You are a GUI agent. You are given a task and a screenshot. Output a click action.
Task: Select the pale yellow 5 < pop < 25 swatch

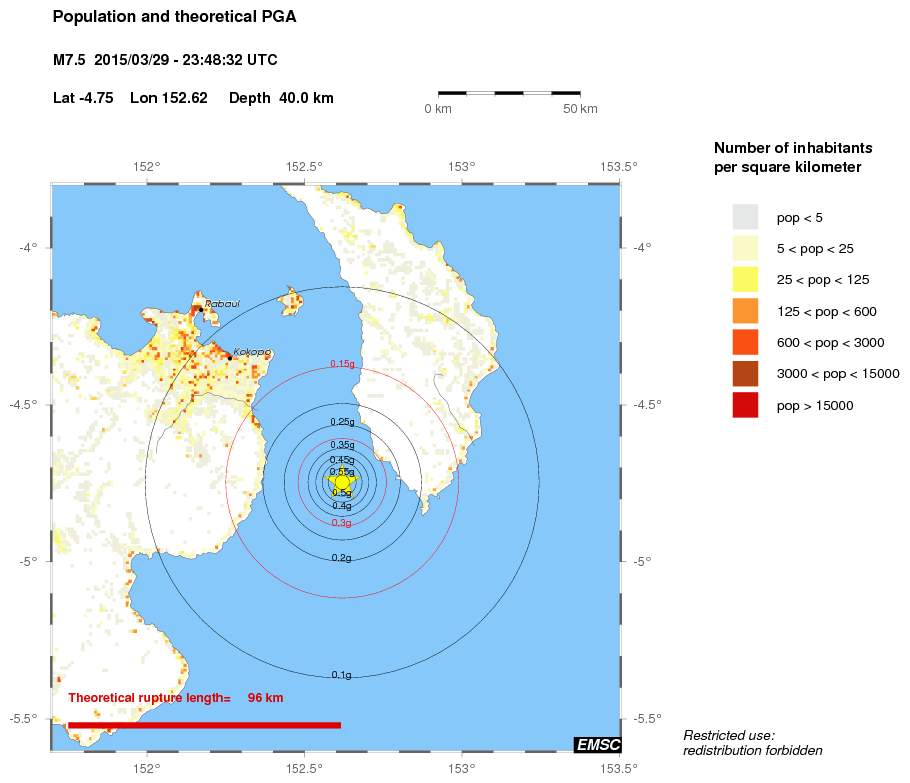pos(745,248)
